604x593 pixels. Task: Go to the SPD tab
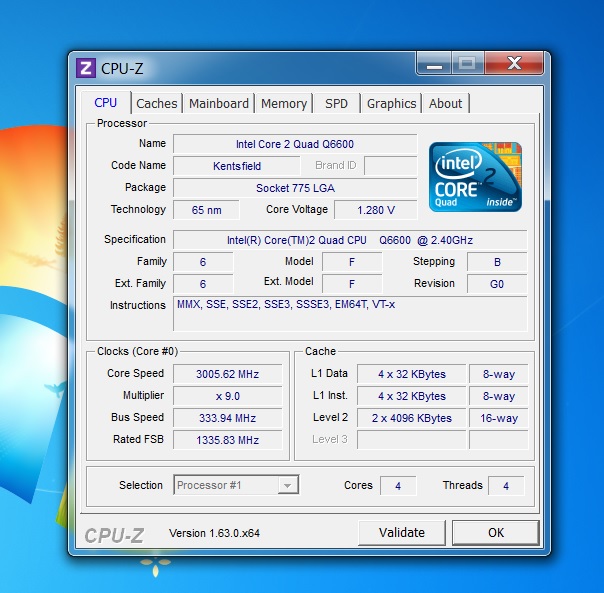click(337, 103)
